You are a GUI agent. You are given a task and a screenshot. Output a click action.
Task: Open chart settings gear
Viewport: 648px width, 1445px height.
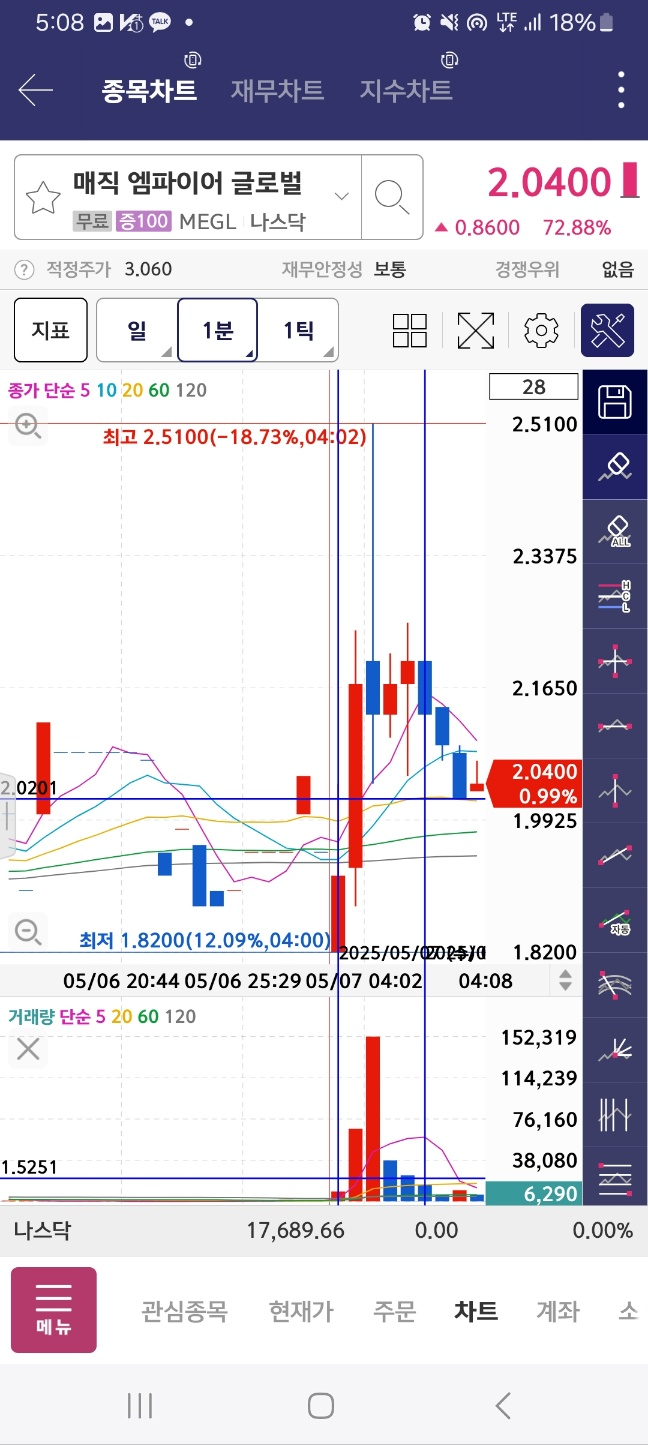pos(541,330)
